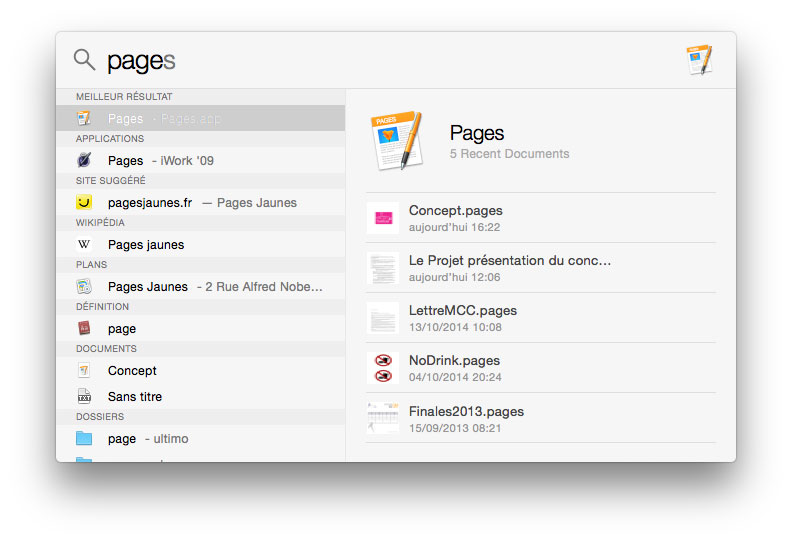Click 'aujourd'hui 16:22' timestamp
The width and height of the screenshot is (792, 542).
[x=454, y=227]
